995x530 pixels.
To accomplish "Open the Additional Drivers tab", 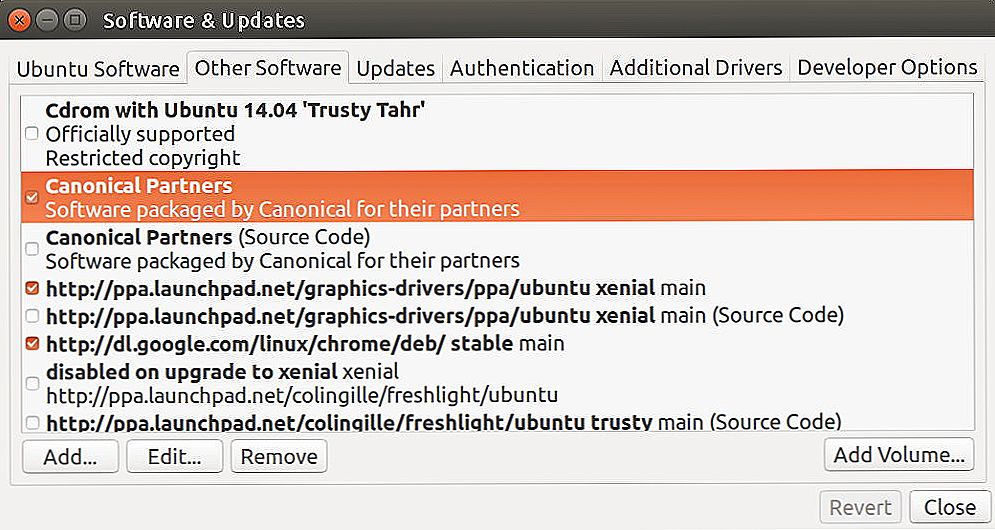I will [695, 69].
